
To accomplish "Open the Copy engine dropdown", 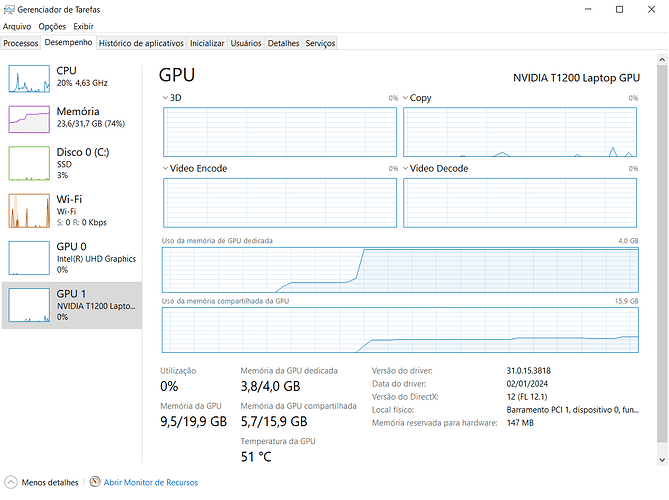I will point(405,98).
